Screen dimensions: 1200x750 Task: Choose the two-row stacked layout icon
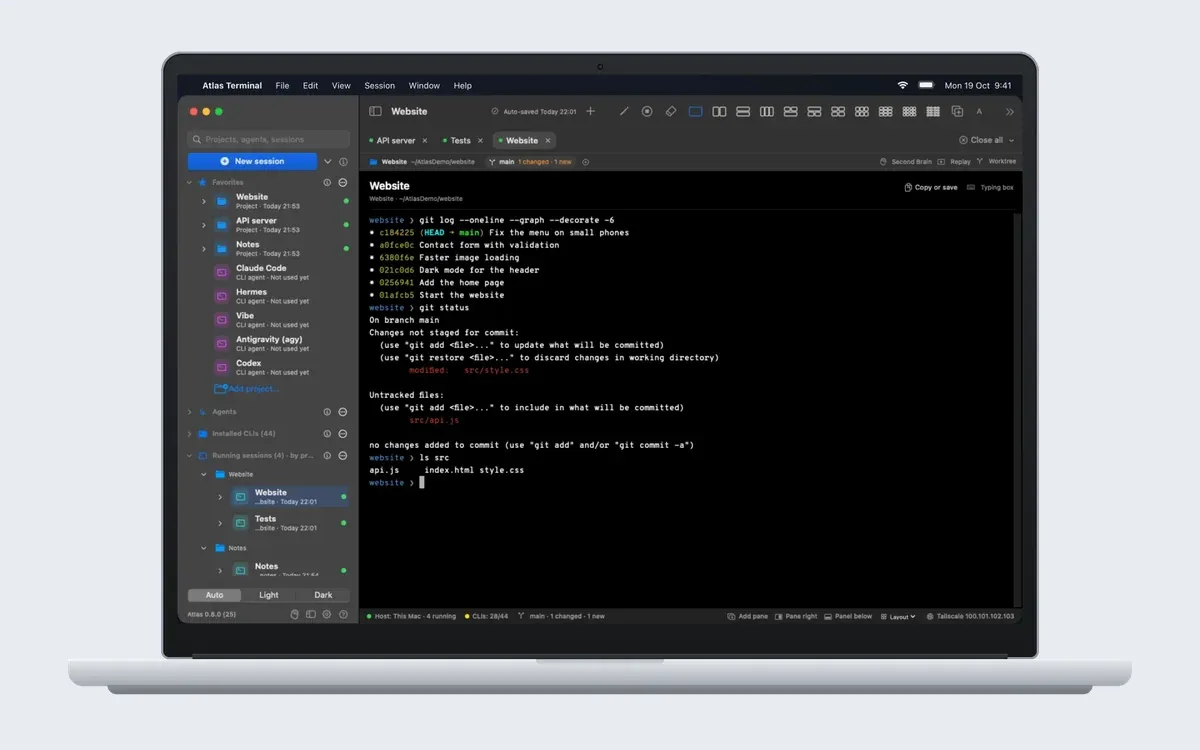coord(743,111)
